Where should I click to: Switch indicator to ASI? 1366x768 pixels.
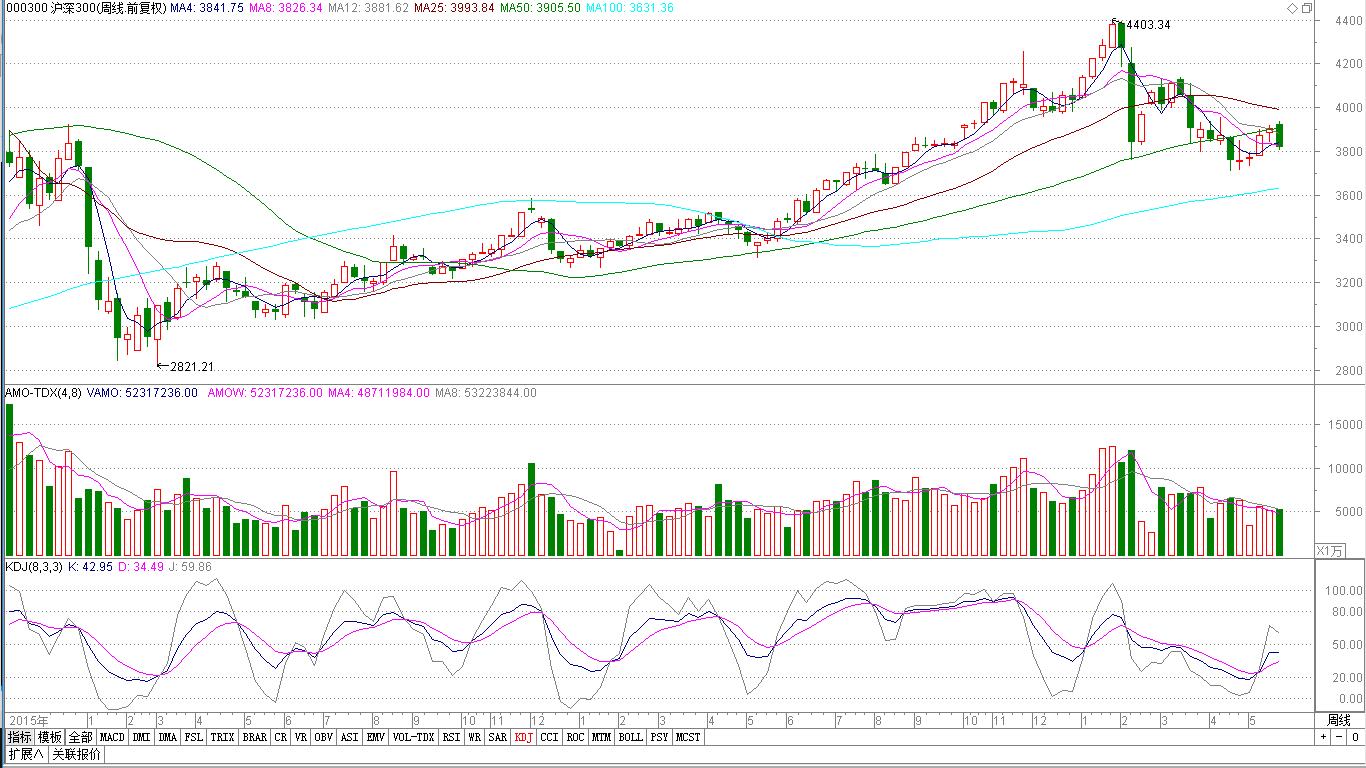(x=350, y=737)
